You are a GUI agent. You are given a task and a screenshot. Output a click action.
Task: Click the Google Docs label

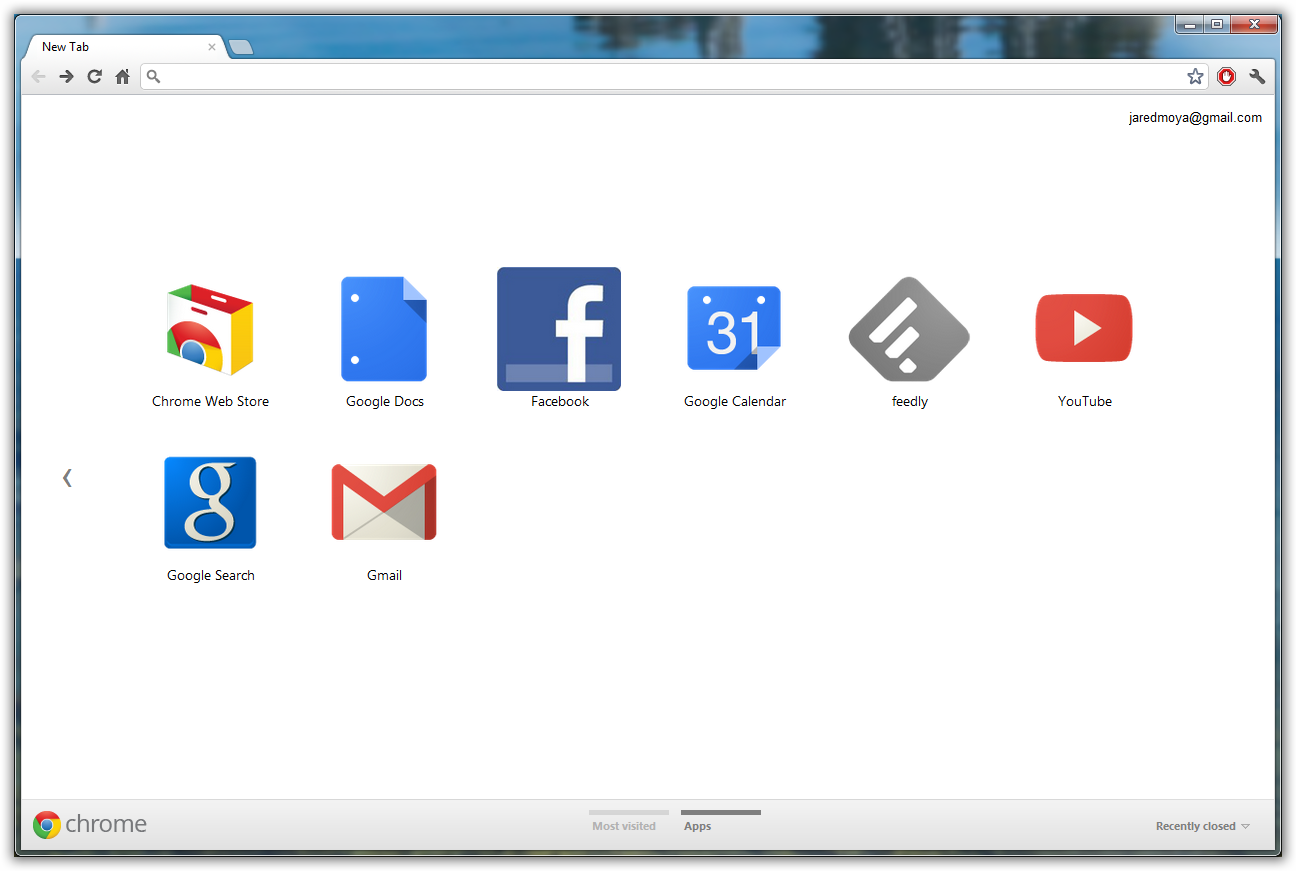[385, 402]
